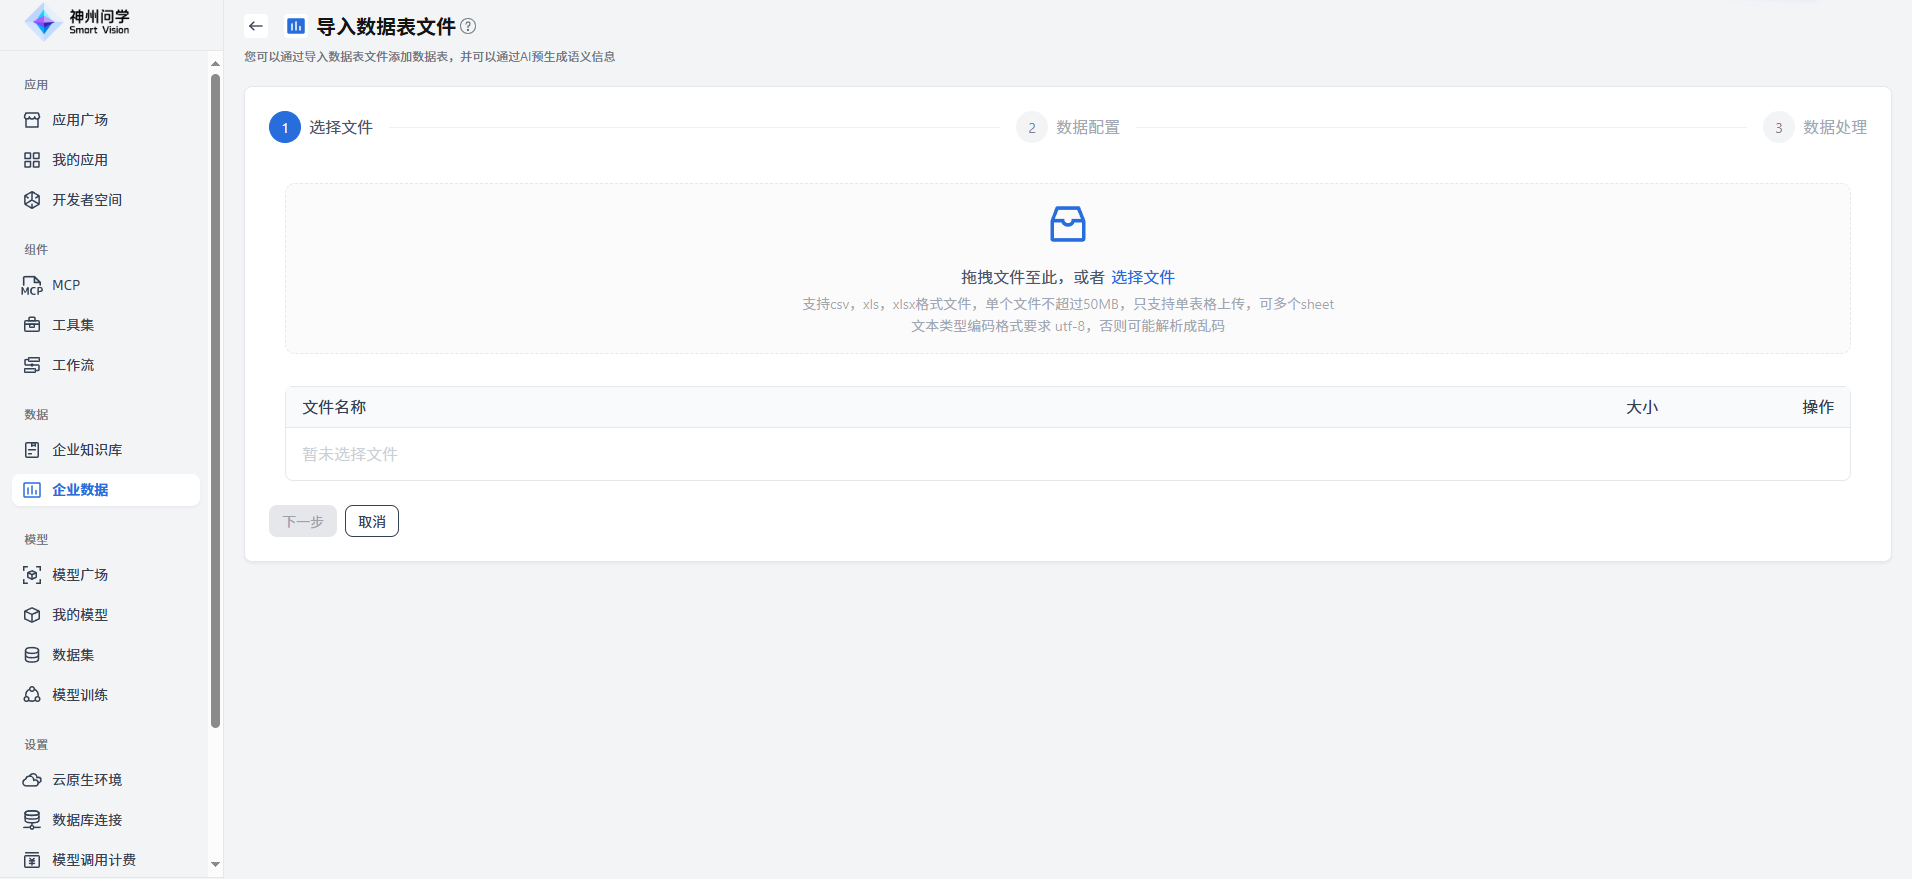
Task: Click step 2 数据配置 indicator
Action: pyautogui.click(x=1068, y=127)
